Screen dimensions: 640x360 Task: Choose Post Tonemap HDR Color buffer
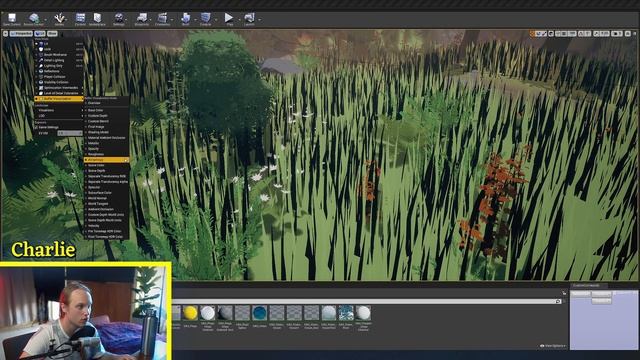[x=107, y=237]
